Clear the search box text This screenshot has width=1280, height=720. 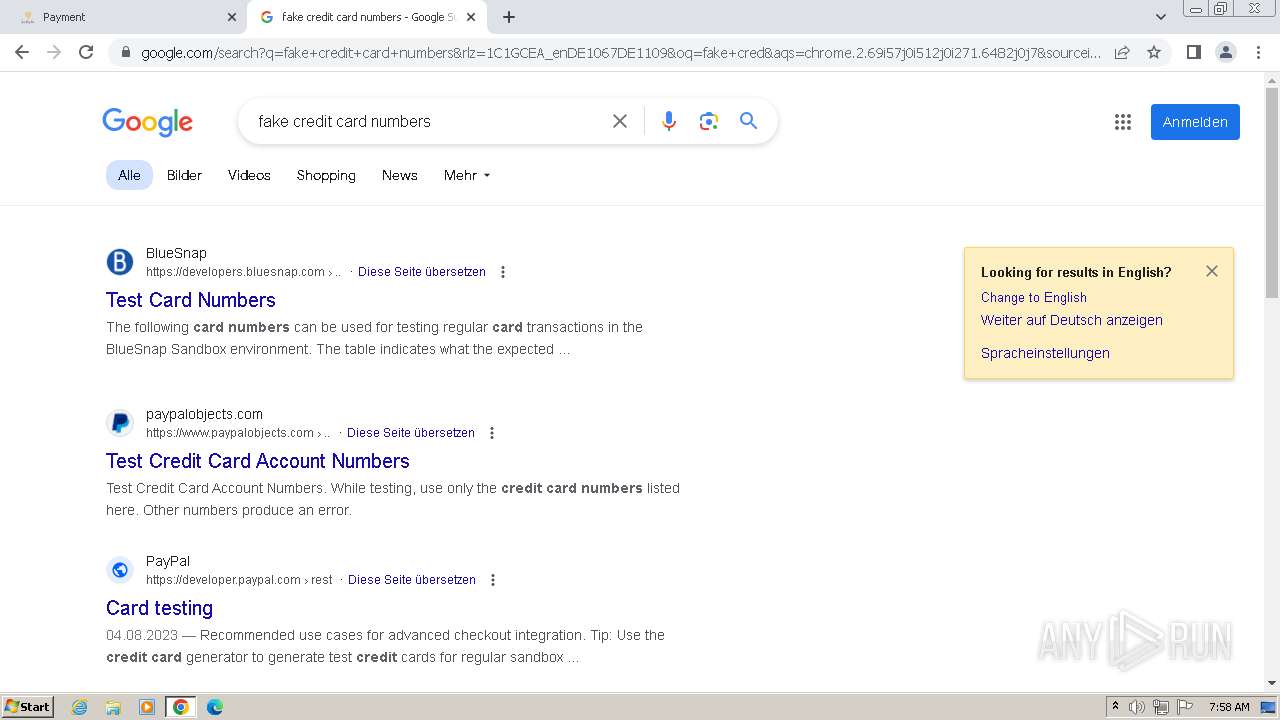tap(620, 121)
